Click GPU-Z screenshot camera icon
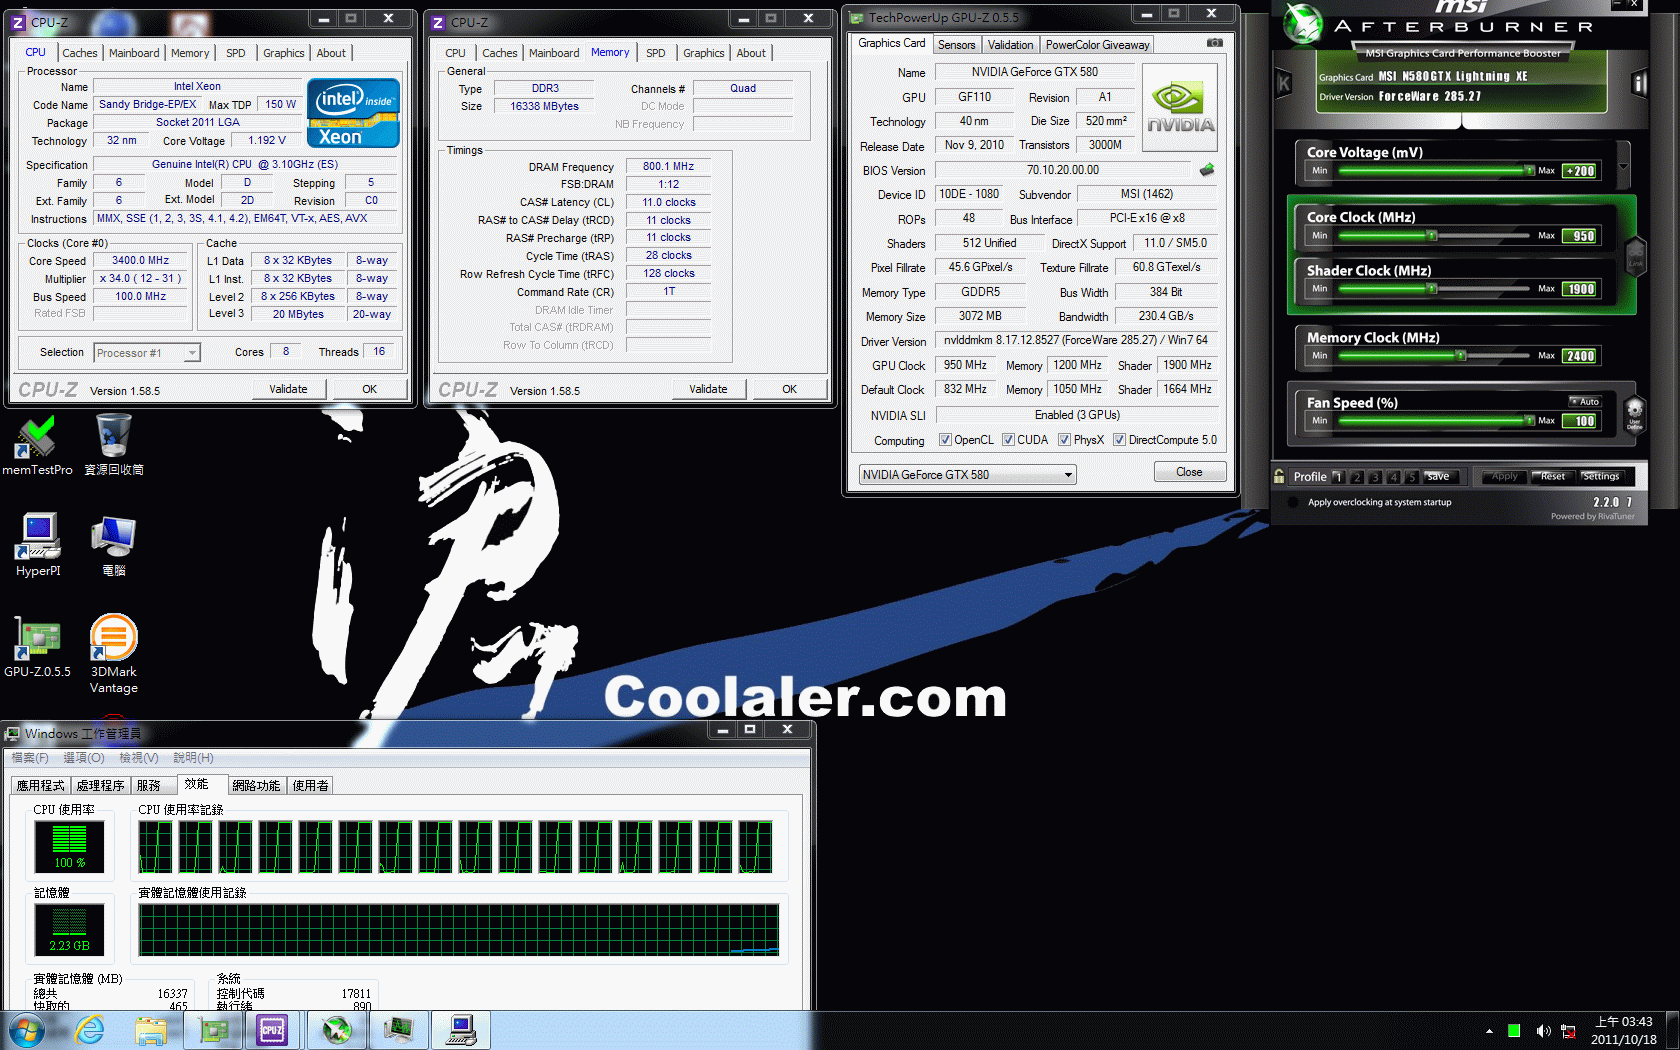Image resolution: width=1680 pixels, height=1050 pixels. pyautogui.click(x=1214, y=43)
